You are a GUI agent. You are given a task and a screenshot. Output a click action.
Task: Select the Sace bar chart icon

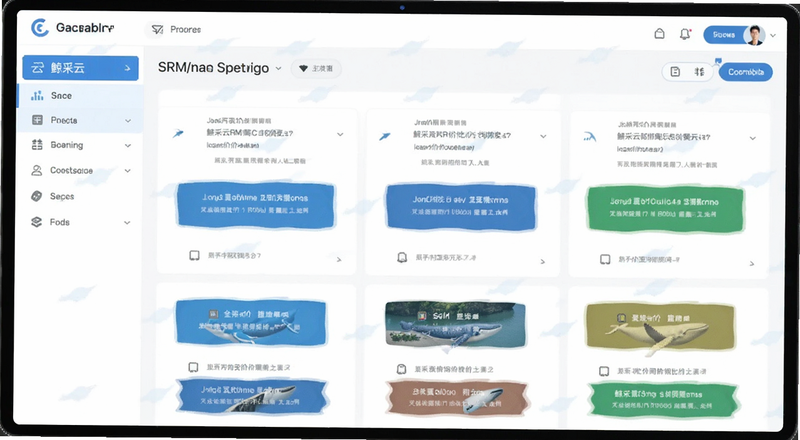(x=37, y=95)
